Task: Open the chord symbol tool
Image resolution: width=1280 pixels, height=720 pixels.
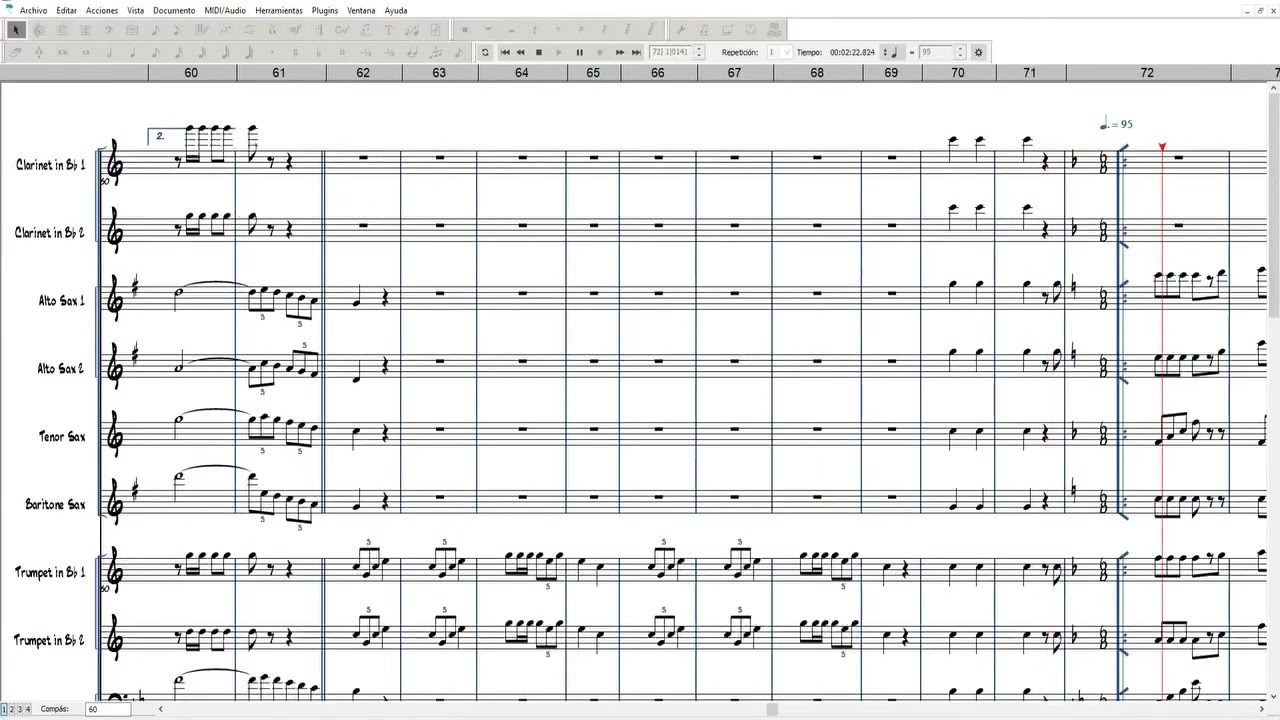Action: point(342,30)
